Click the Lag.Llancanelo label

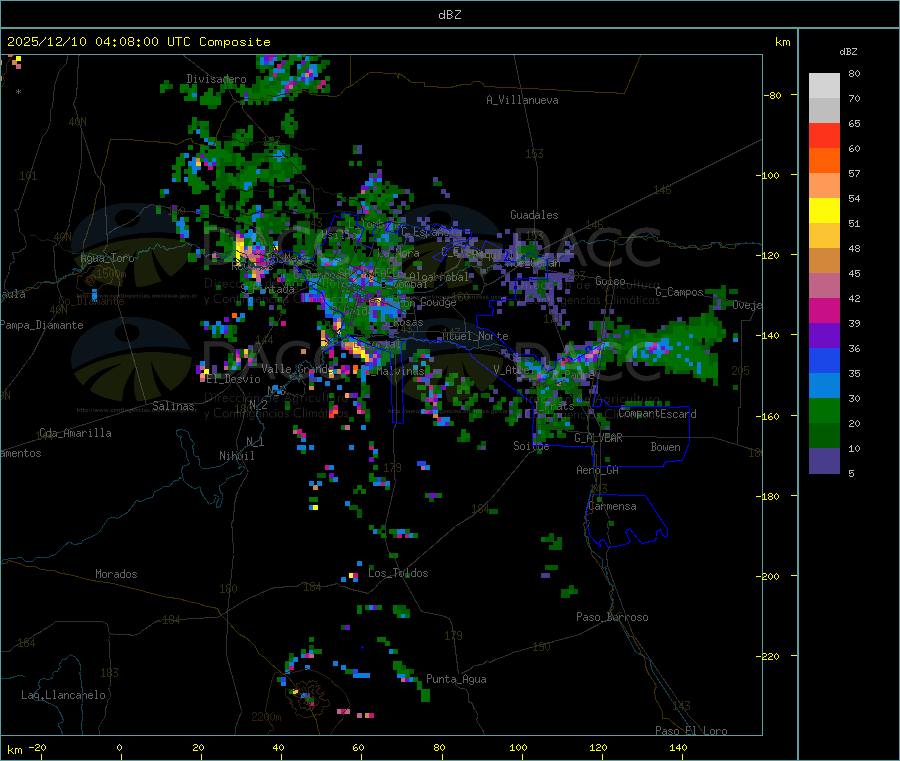pyautogui.click(x=63, y=695)
